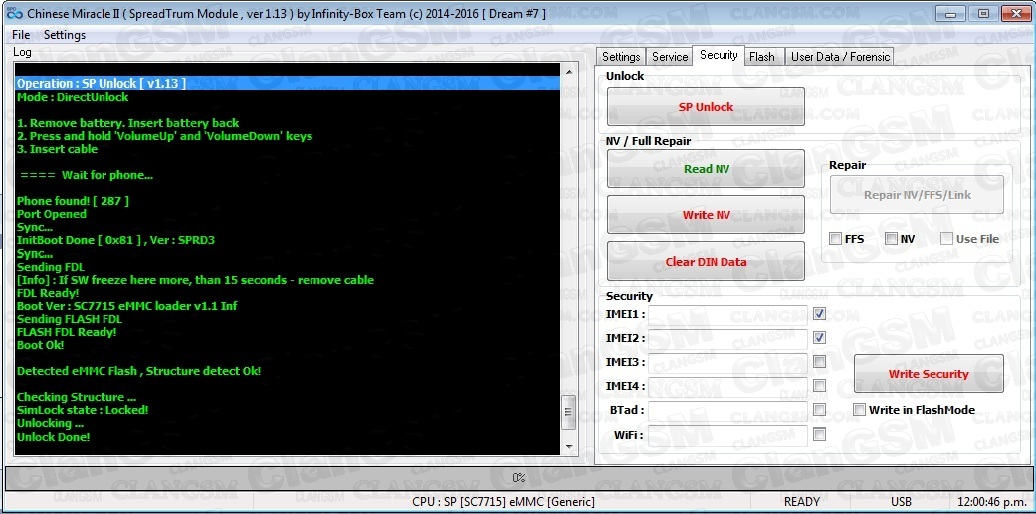Click the Repair NV/FFS/Link button
1036x514 pixels.
click(916, 195)
